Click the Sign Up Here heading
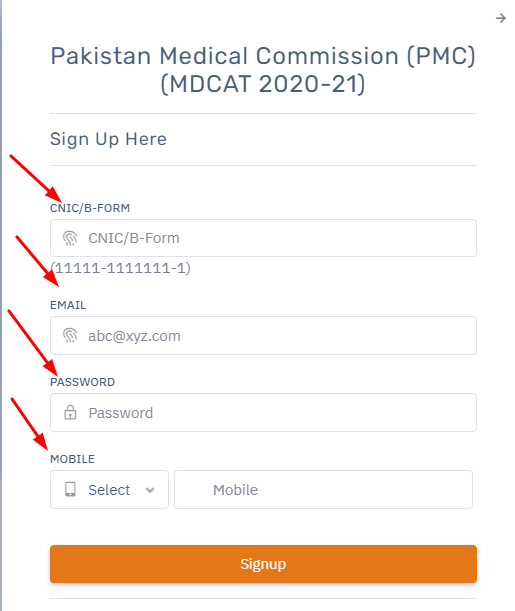This screenshot has height=611, width=515. pyautogui.click(x=108, y=139)
